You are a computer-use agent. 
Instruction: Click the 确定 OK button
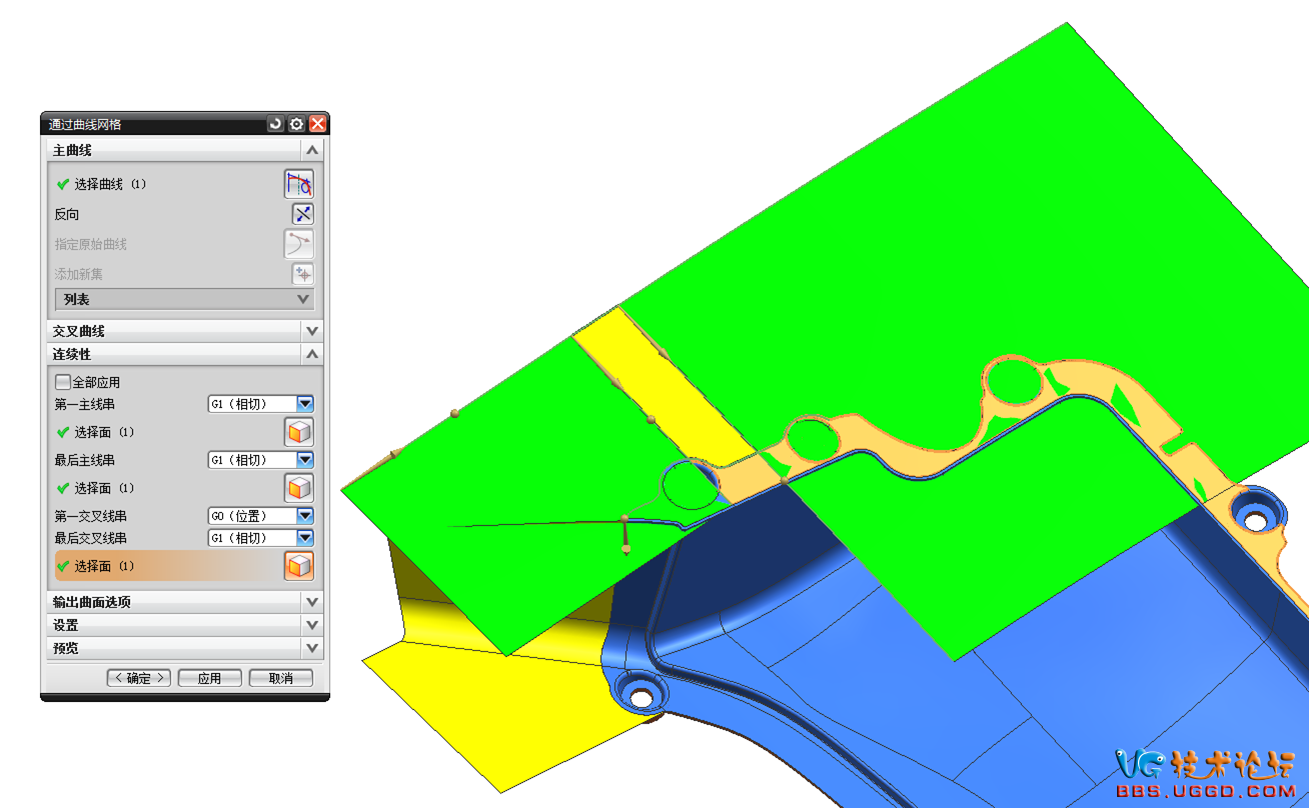click(139, 678)
